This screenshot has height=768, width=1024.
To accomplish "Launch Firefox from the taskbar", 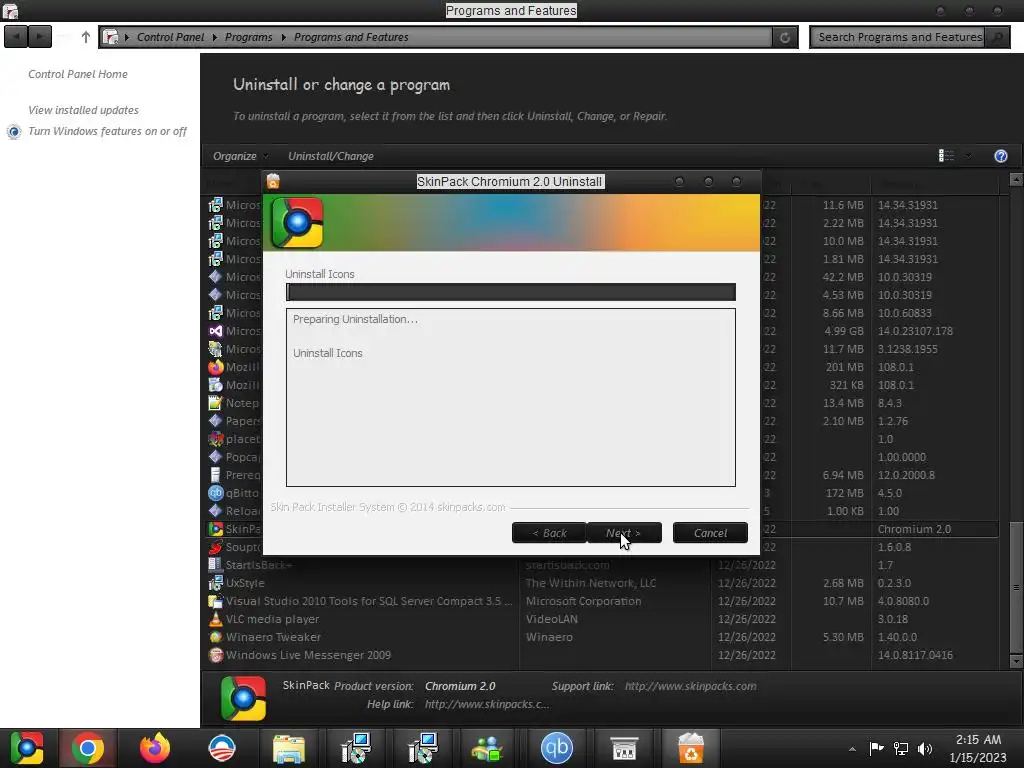I will coord(155,748).
